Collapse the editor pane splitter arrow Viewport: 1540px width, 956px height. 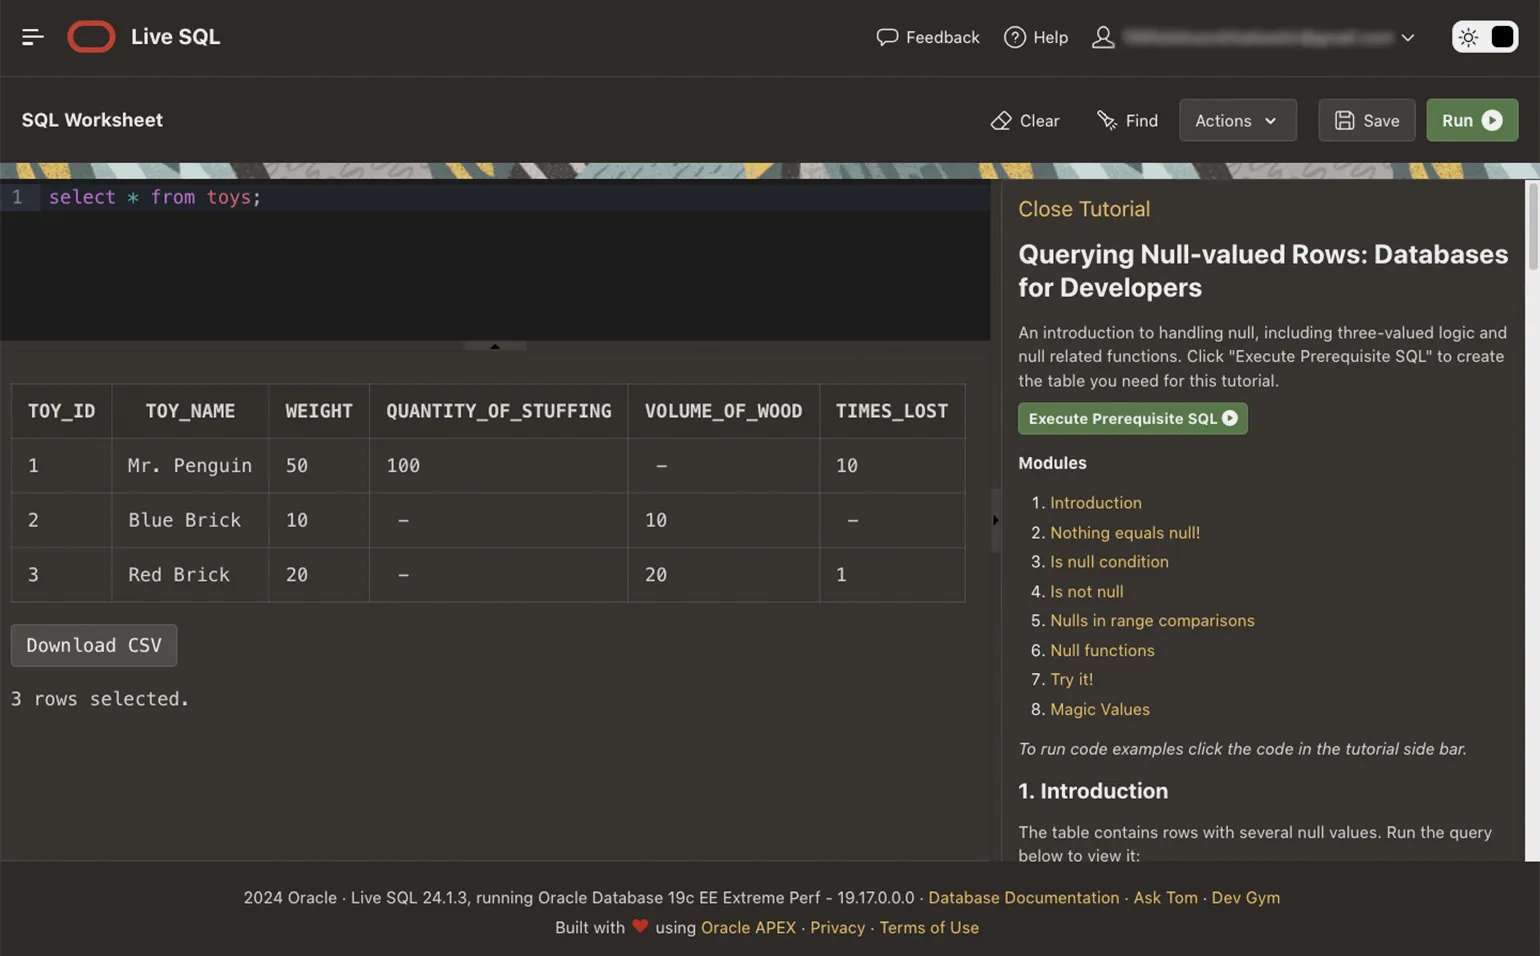coord(495,346)
